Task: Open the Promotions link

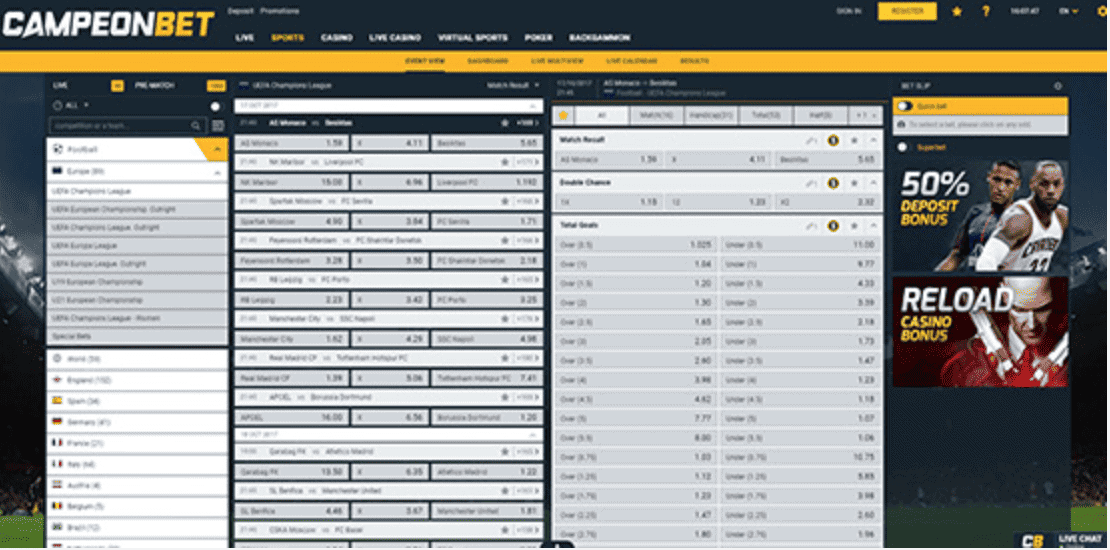Action: pos(280,11)
